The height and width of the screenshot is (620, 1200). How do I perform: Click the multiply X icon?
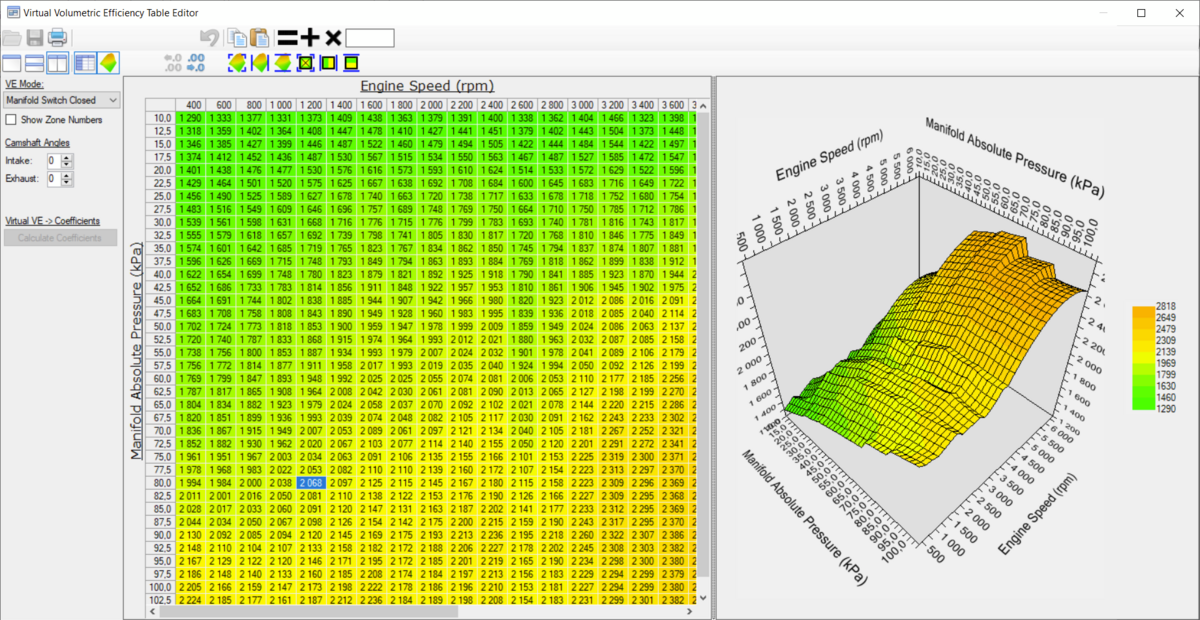click(333, 38)
